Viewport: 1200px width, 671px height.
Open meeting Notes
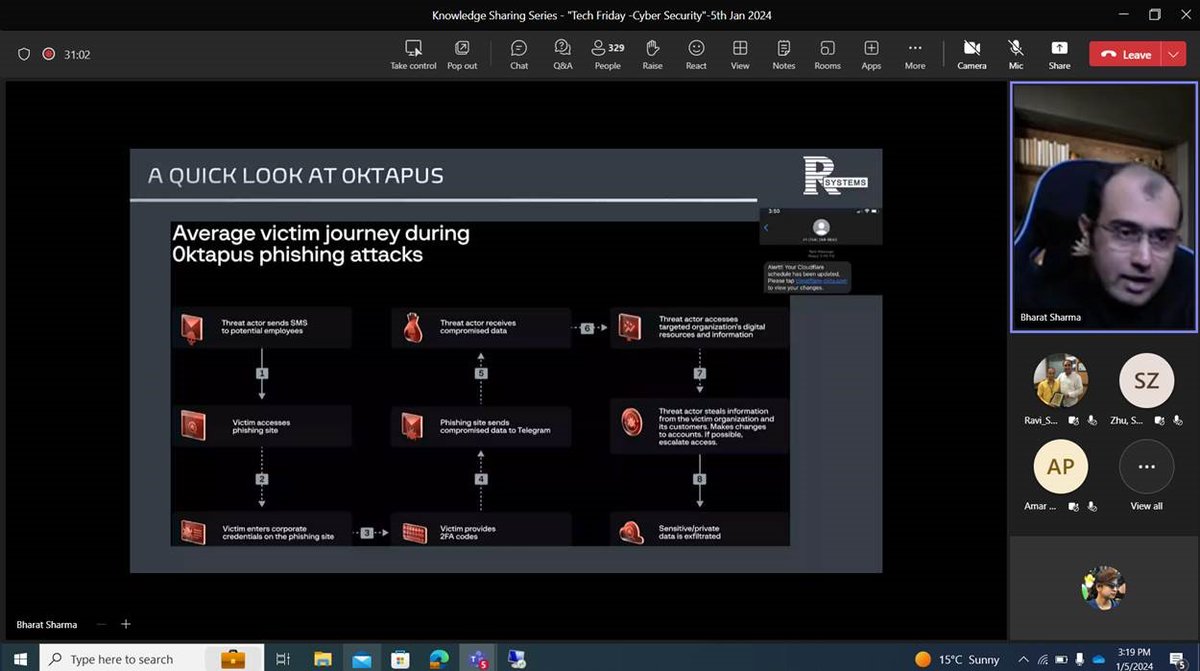click(x=784, y=55)
